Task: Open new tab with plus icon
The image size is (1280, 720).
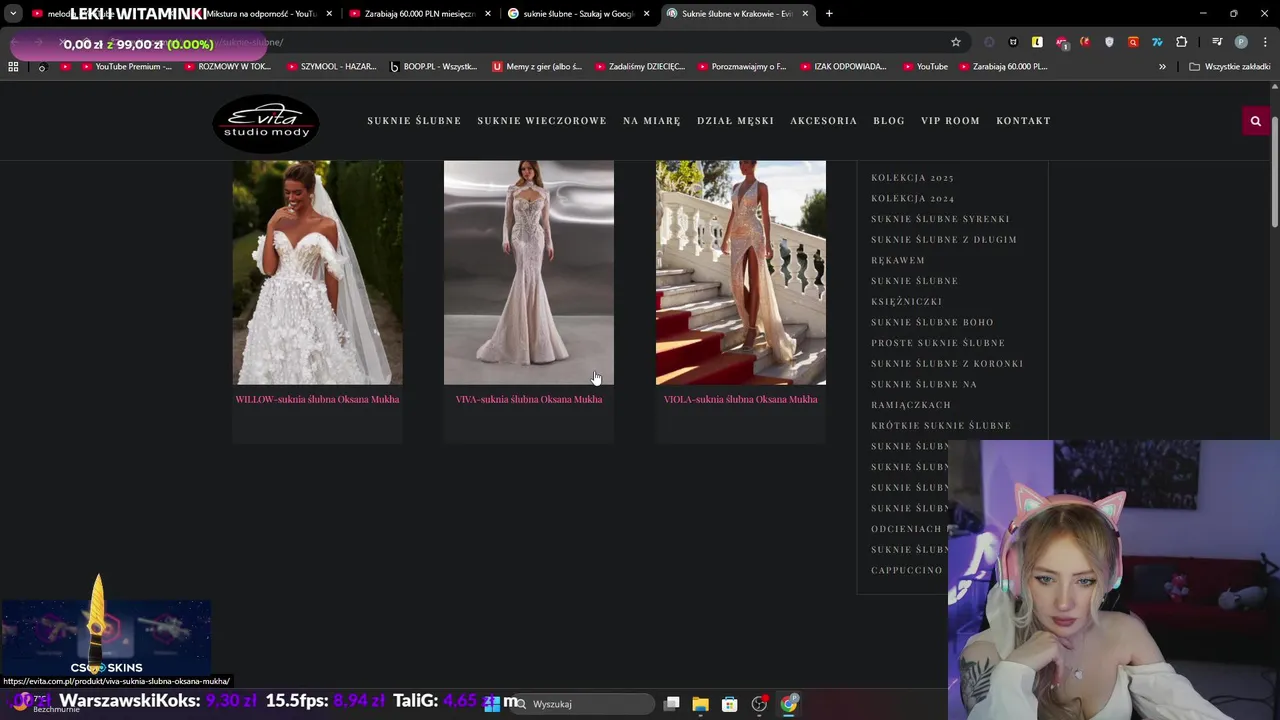Action: coord(829,14)
